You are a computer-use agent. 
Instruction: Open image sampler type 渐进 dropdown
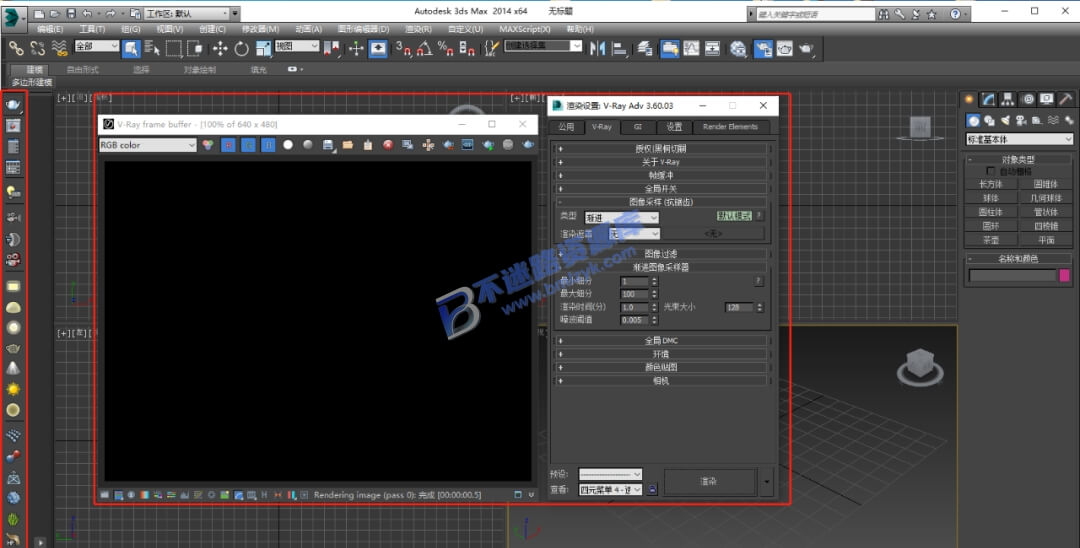[622, 218]
